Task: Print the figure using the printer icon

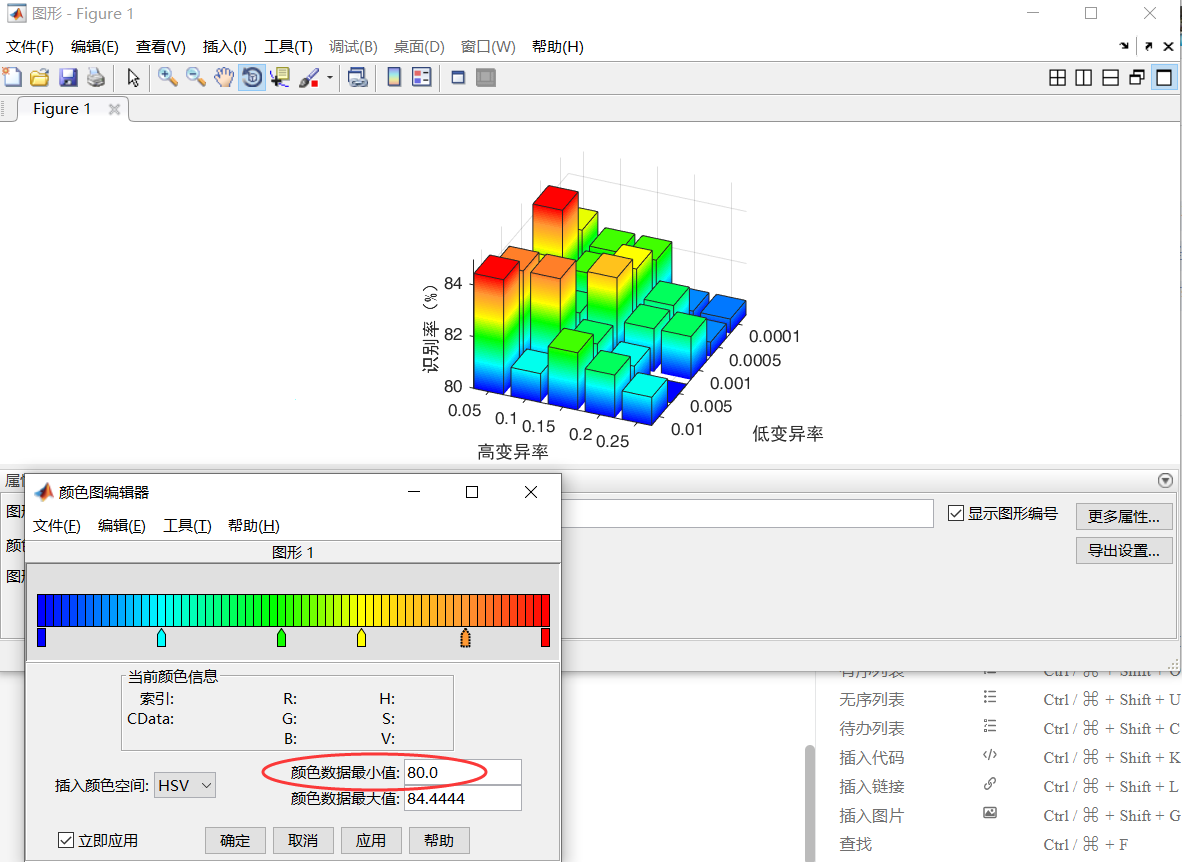Action: point(96,78)
